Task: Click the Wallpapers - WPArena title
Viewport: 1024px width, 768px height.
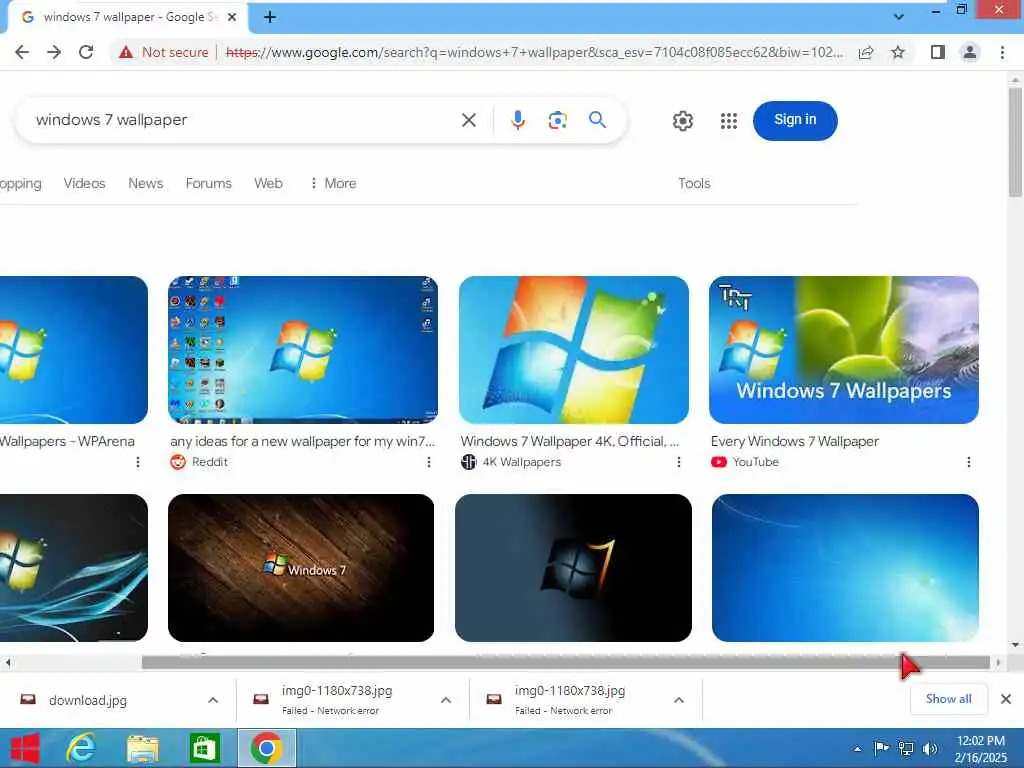Action: tap(67, 441)
